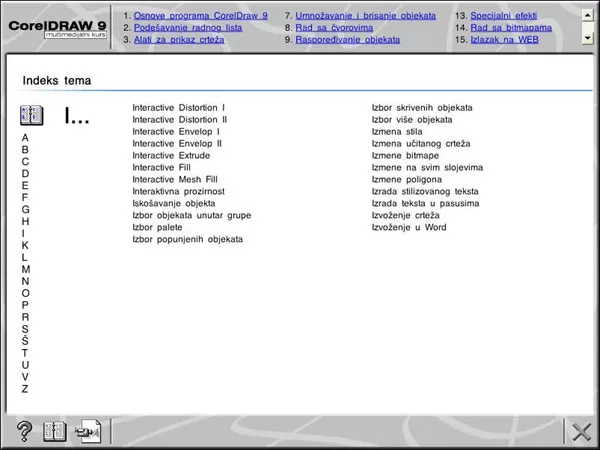Jump to index letter F
The image size is (600, 450).
tap(25, 197)
